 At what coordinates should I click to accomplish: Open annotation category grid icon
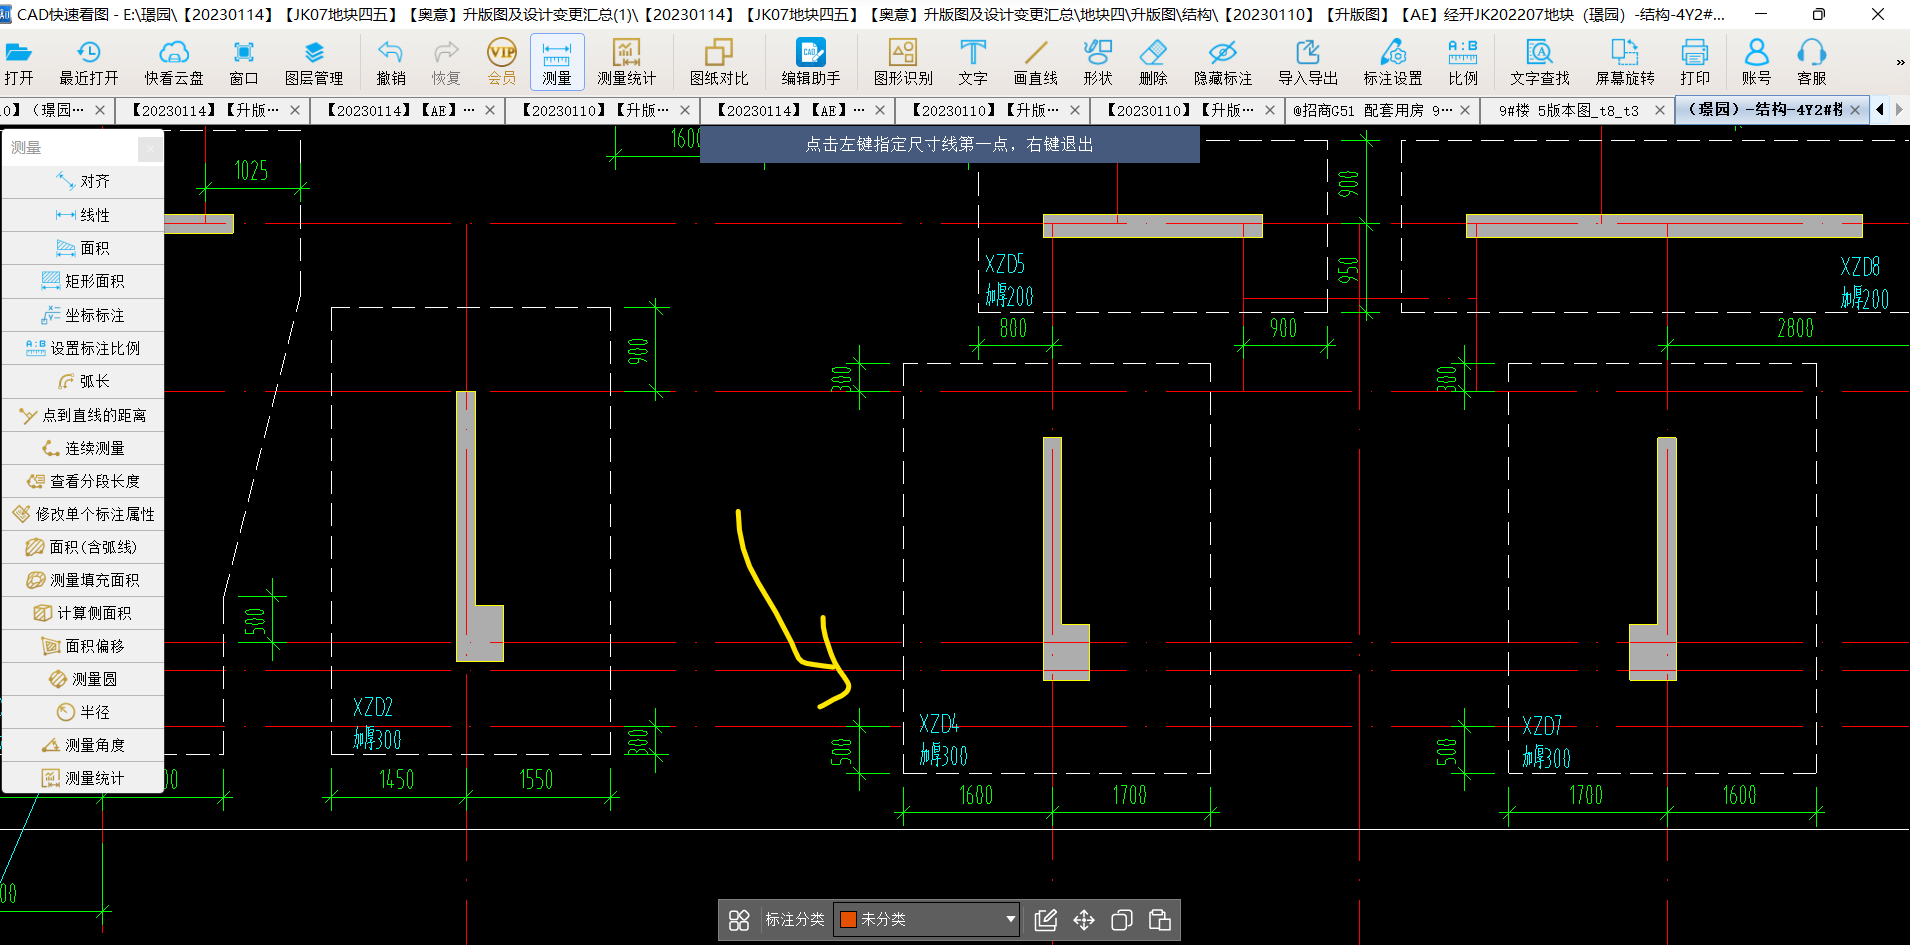(x=739, y=920)
